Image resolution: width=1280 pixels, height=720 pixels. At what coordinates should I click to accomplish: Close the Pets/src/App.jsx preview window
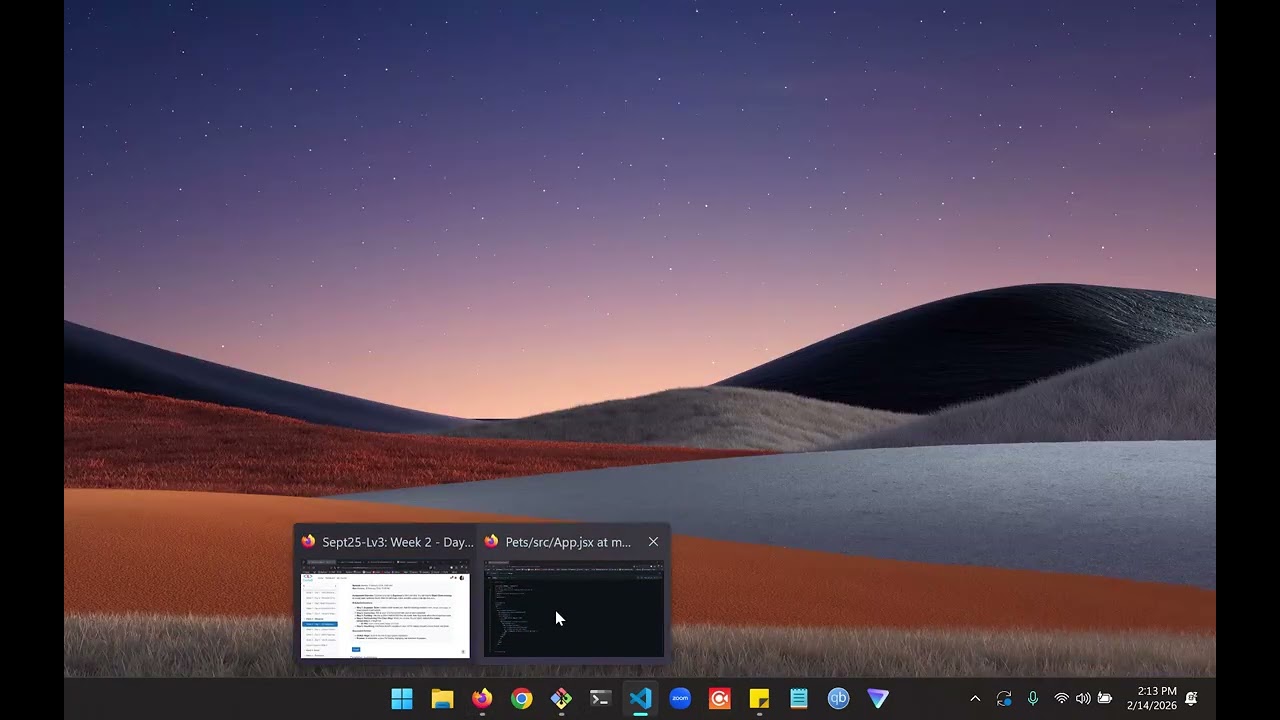tap(653, 542)
